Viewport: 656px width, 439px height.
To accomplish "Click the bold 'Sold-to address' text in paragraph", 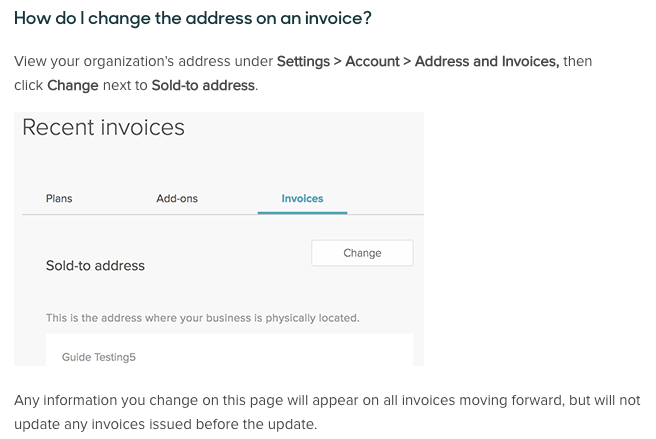I will (x=203, y=85).
